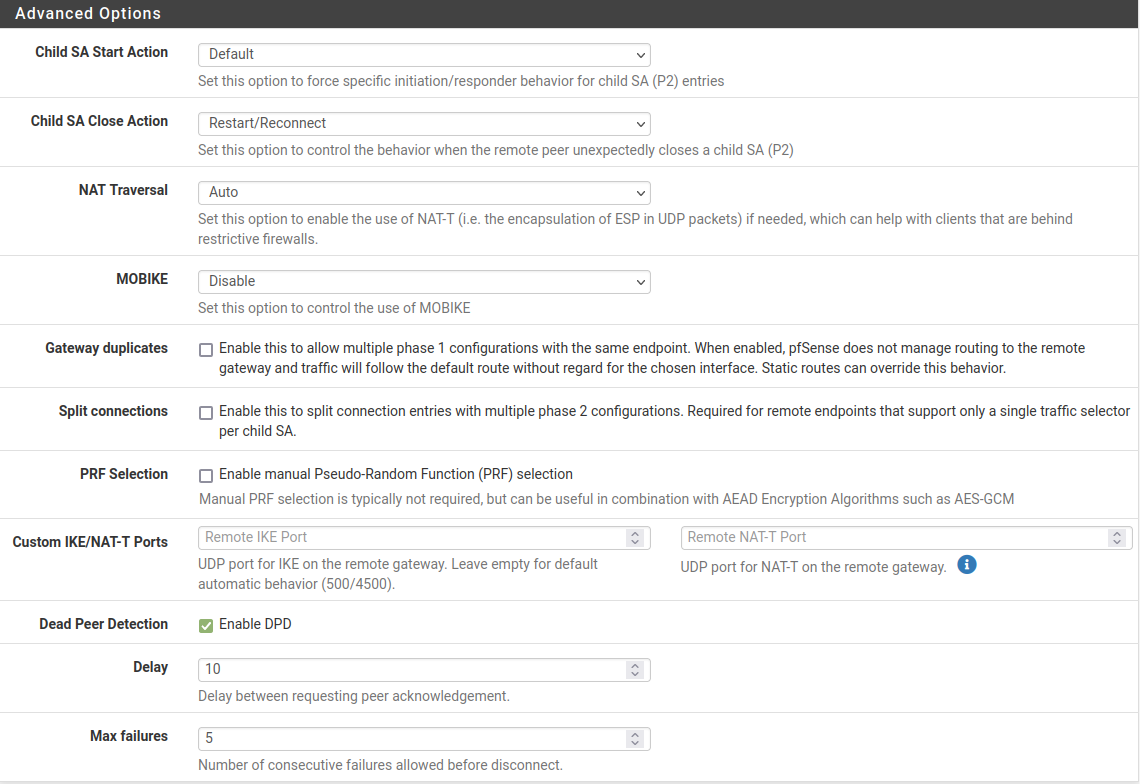1140x784 pixels.
Task: Click the Enable DPD label text
Action: tap(255, 625)
